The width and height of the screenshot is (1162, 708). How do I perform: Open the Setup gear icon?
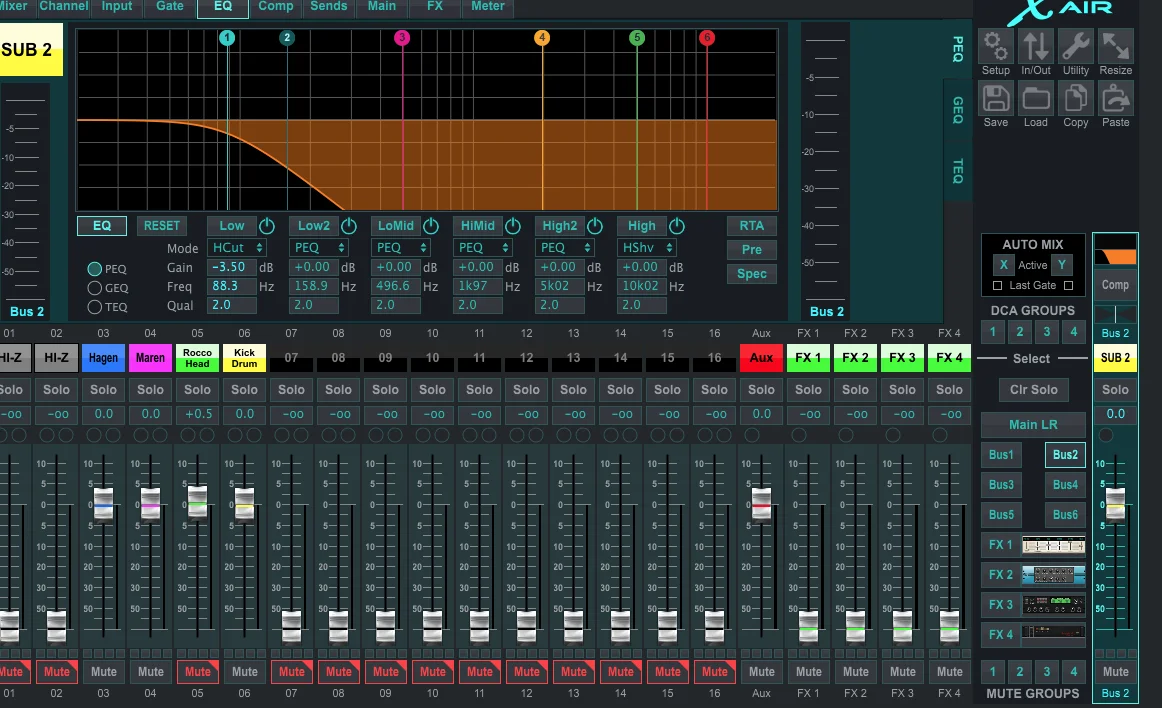tap(995, 47)
